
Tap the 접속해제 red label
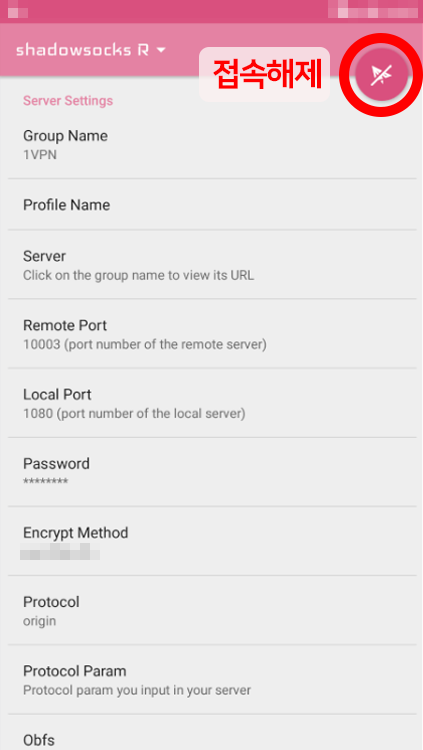click(x=267, y=74)
